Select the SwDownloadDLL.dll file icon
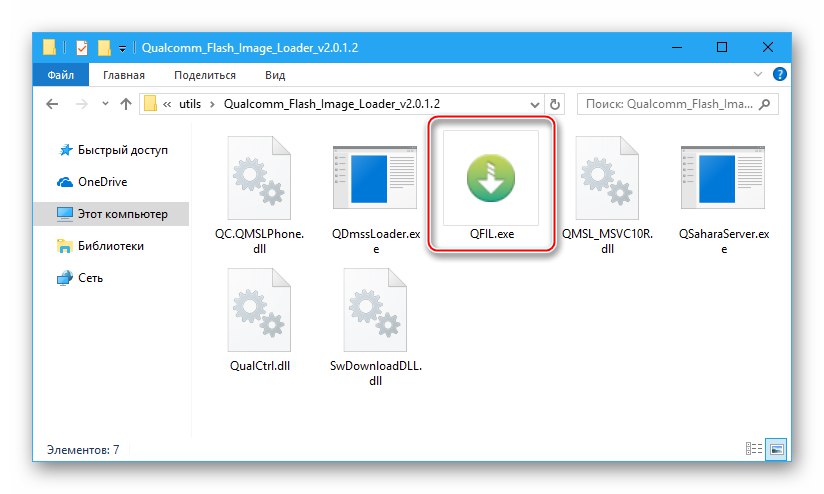Viewport: 824px width, 494px height. click(375, 310)
